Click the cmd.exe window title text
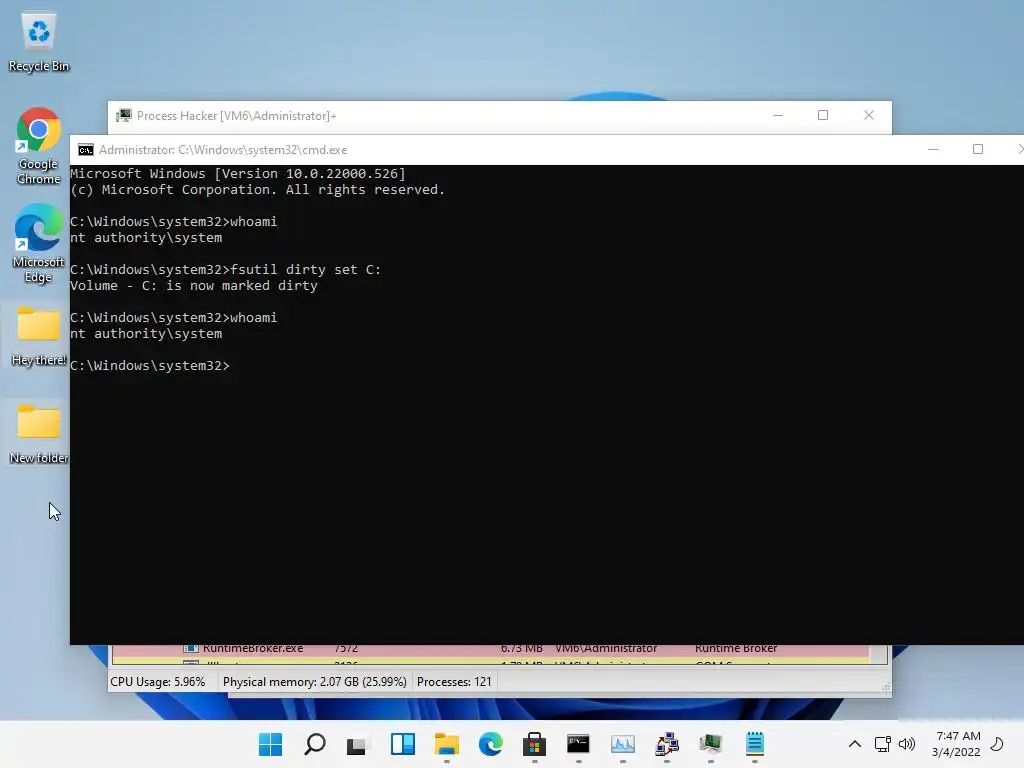1024x768 pixels. click(x=223, y=150)
